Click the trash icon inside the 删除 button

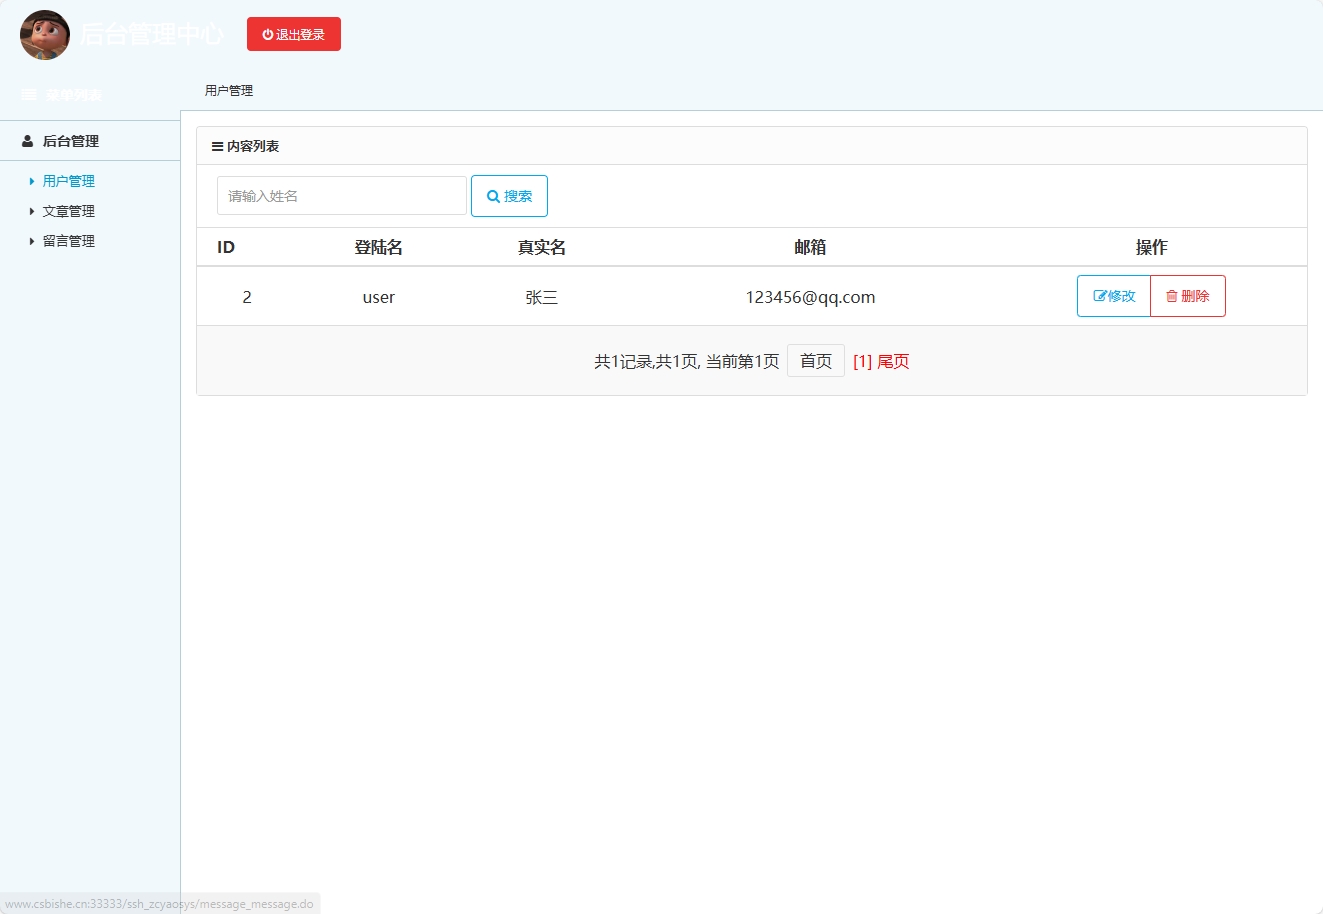[x=1170, y=296]
